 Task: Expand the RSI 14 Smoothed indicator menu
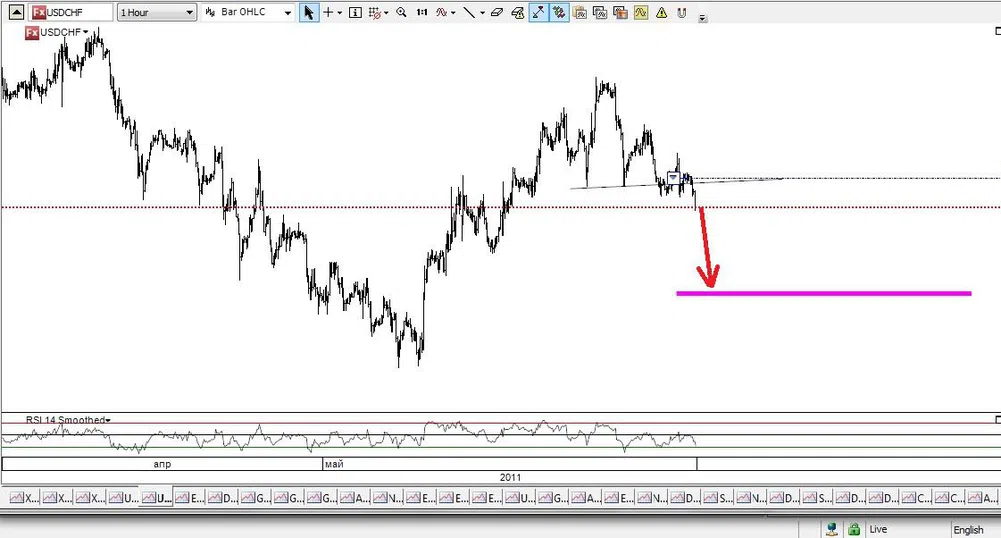pyautogui.click(x=108, y=420)
